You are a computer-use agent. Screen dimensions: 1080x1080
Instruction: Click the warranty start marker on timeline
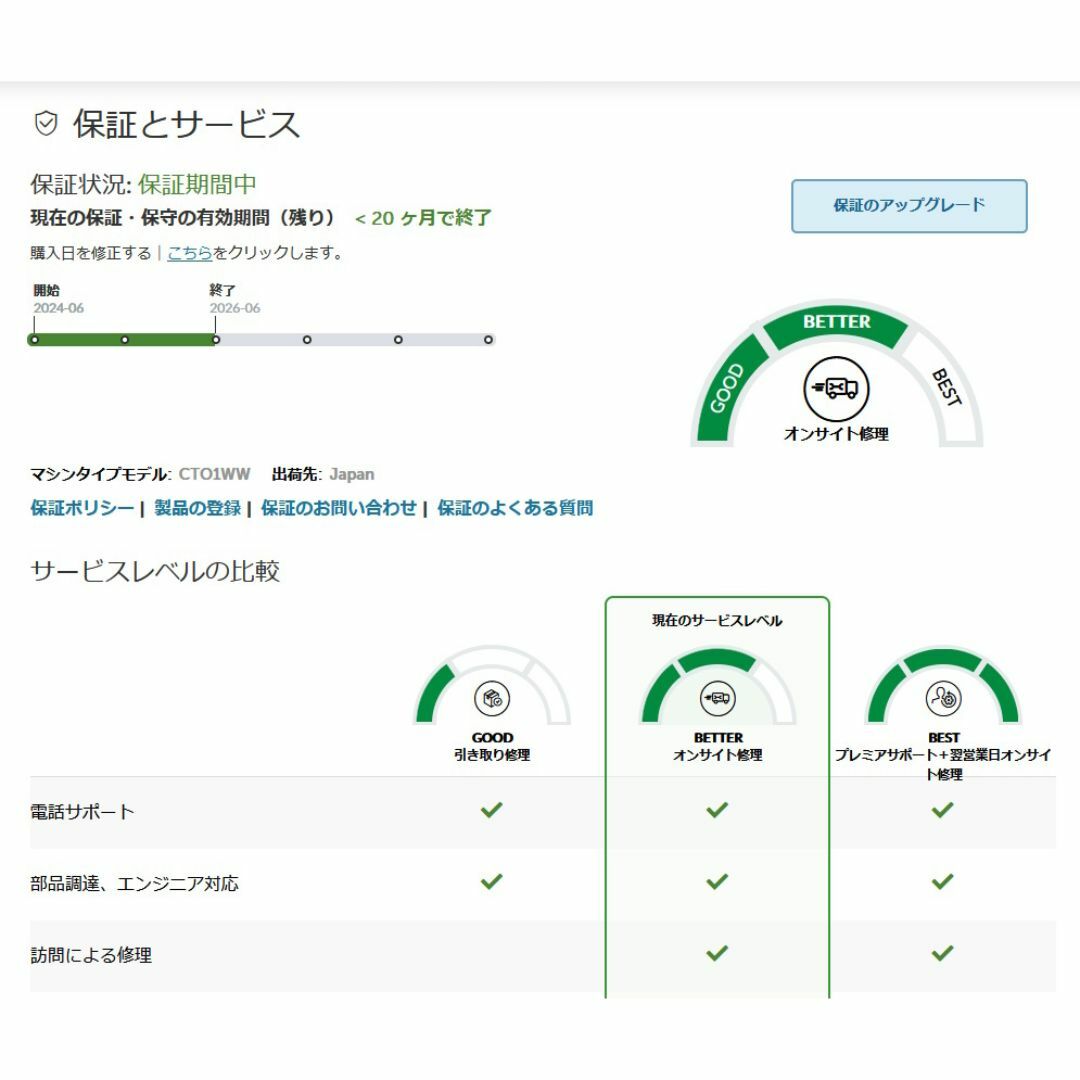point(34,340)
